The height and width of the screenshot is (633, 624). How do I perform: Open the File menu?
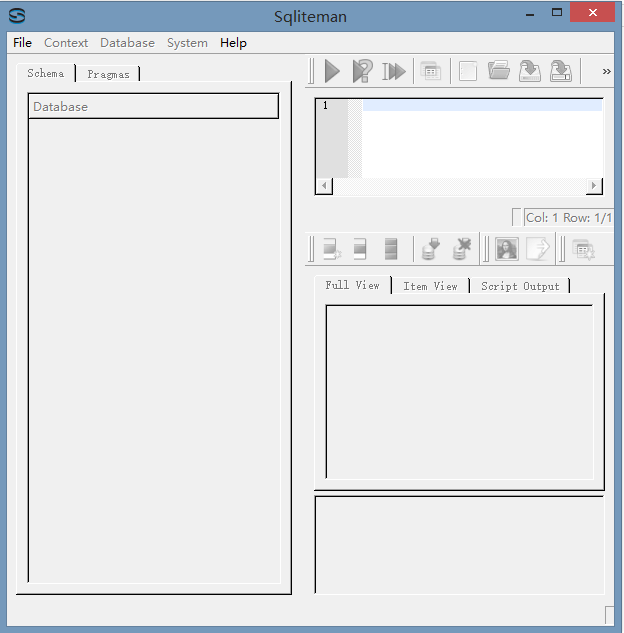(x=22, y=43)
